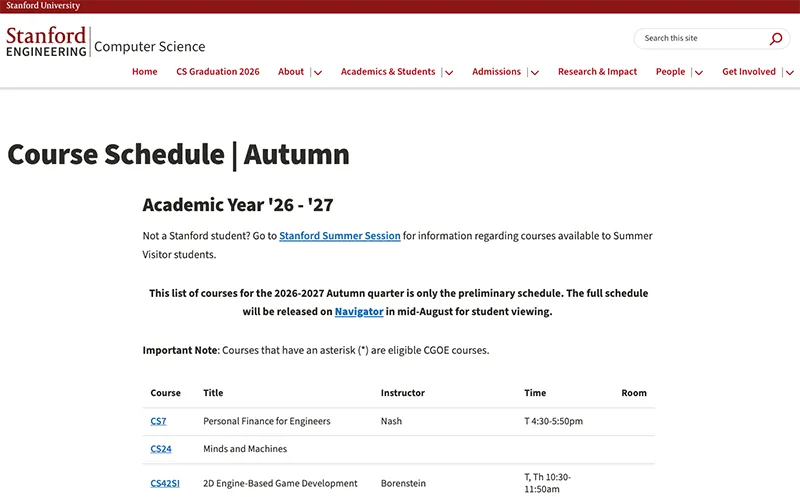Open CS Graduation 2026 menu item
This screenshot has width=800, height=497.
coord(218,72)
